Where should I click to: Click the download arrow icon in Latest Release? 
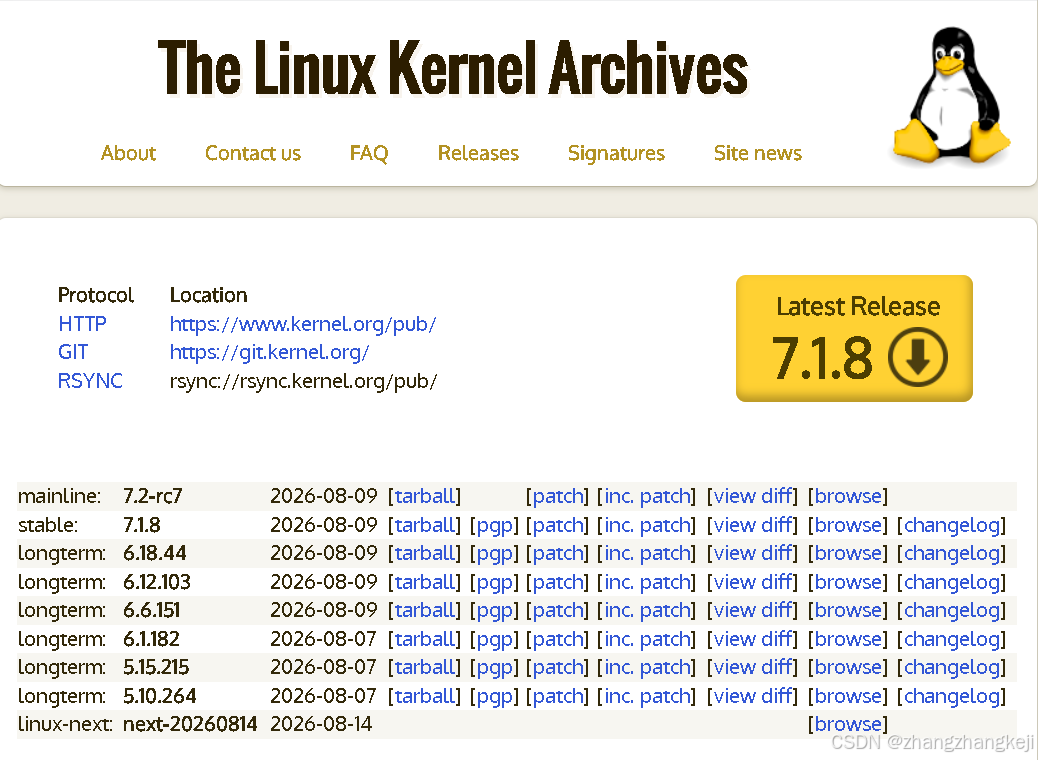(x=918, y=357)
